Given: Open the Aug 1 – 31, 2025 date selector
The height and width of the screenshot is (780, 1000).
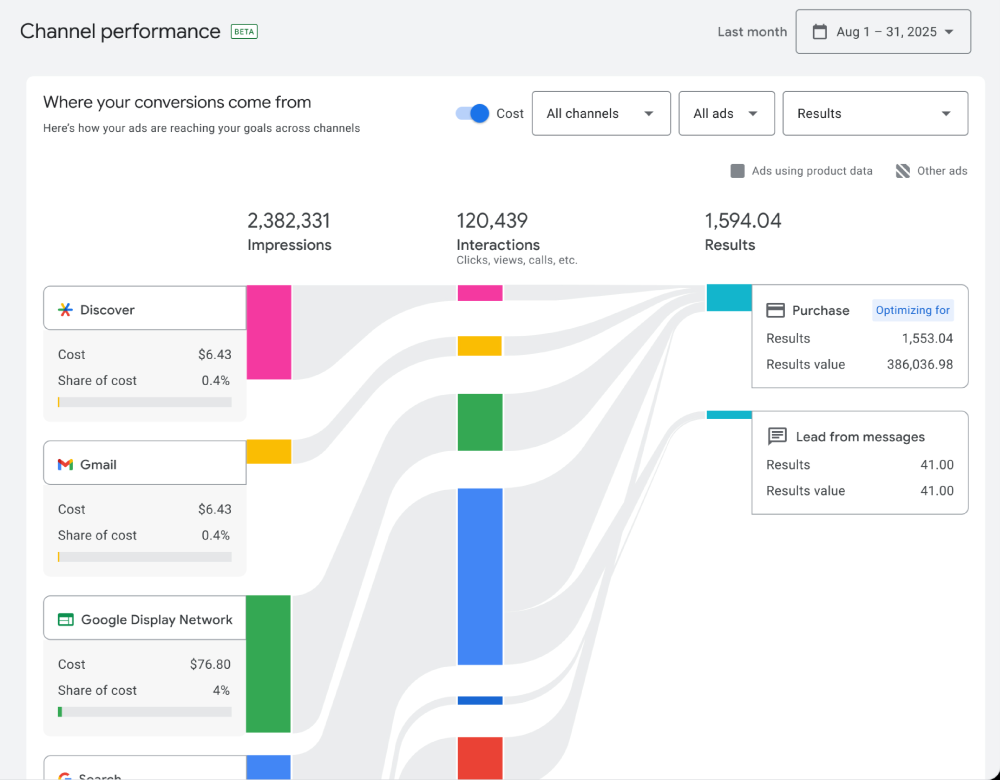Looking at the screenshot, I should tap(883, 31).
